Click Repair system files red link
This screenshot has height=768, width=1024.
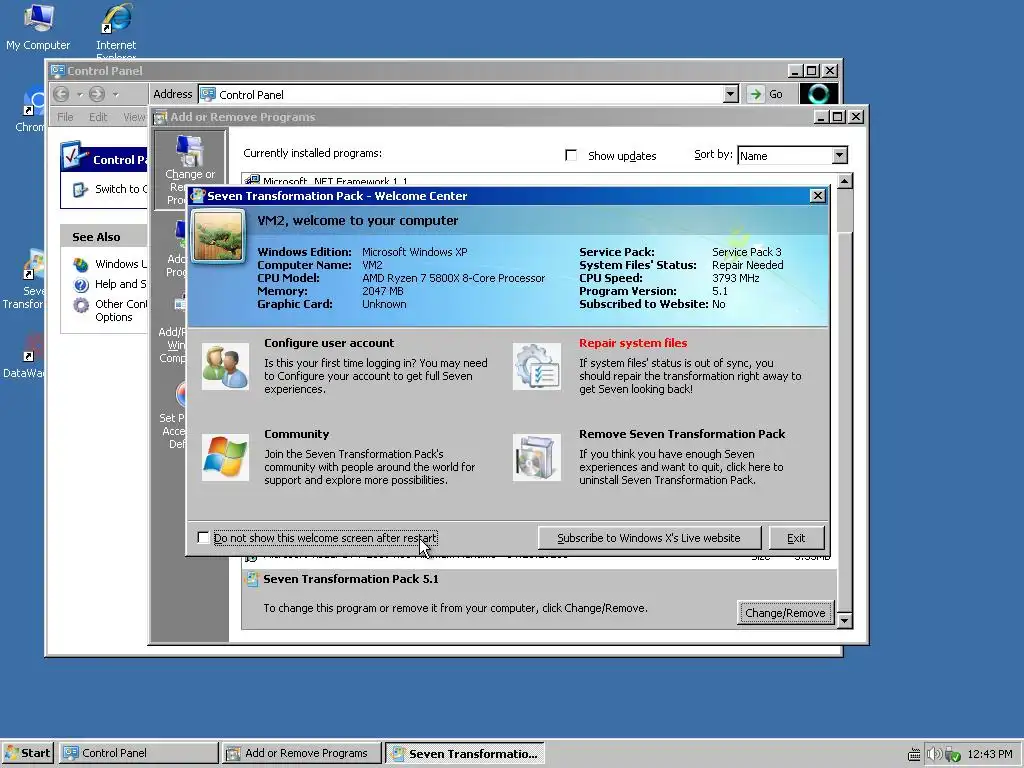tap(633, 343)
